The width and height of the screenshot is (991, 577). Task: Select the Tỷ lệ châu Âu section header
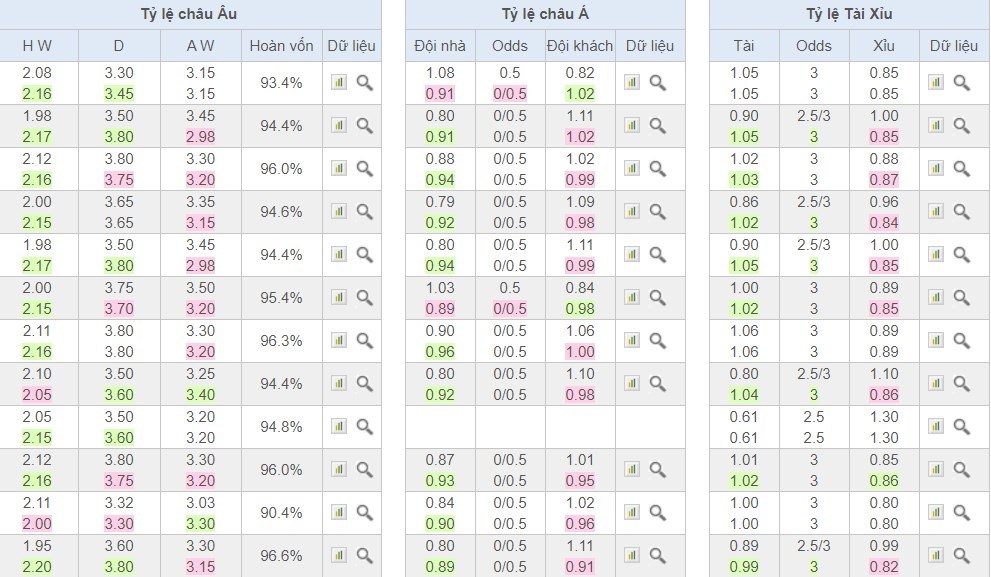190,14
